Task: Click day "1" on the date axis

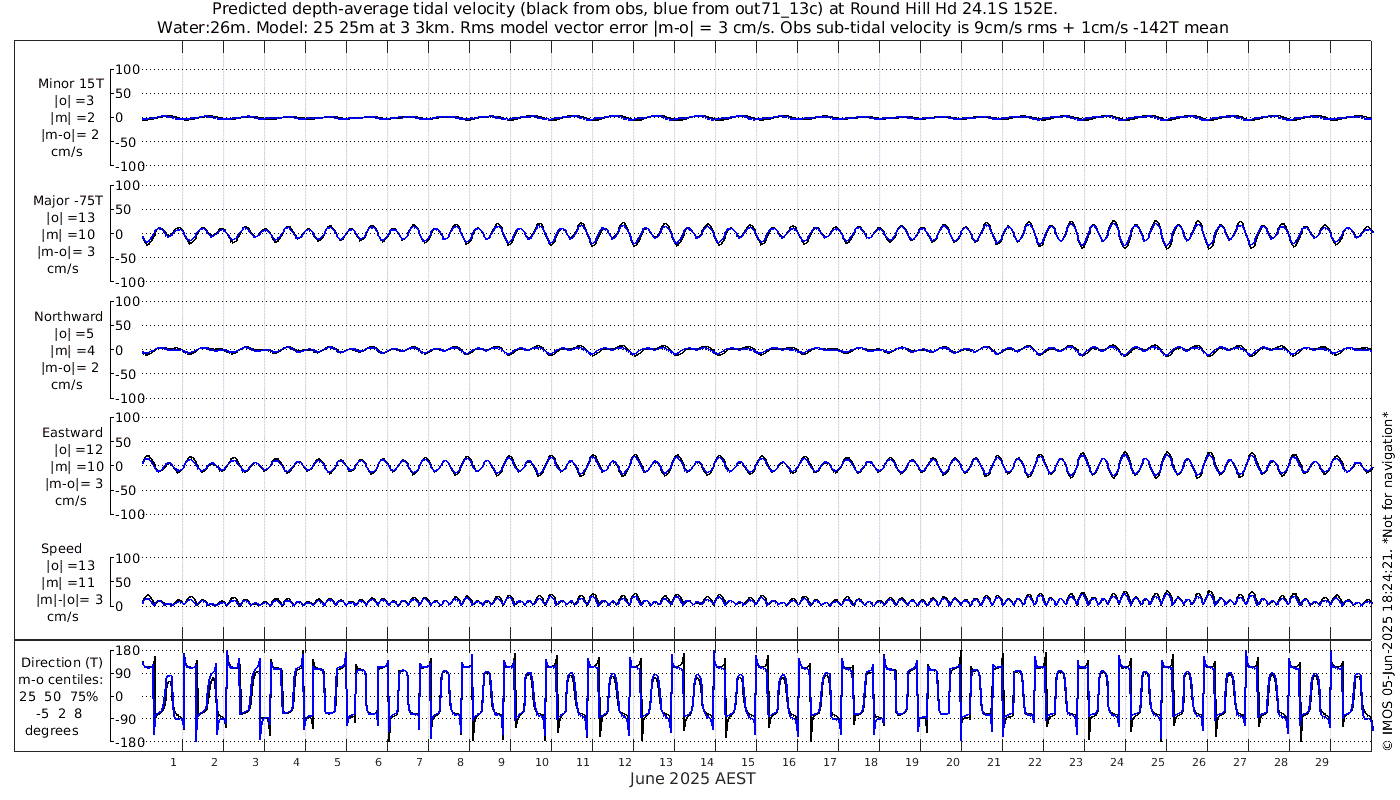Action: (x=174, y=762)
